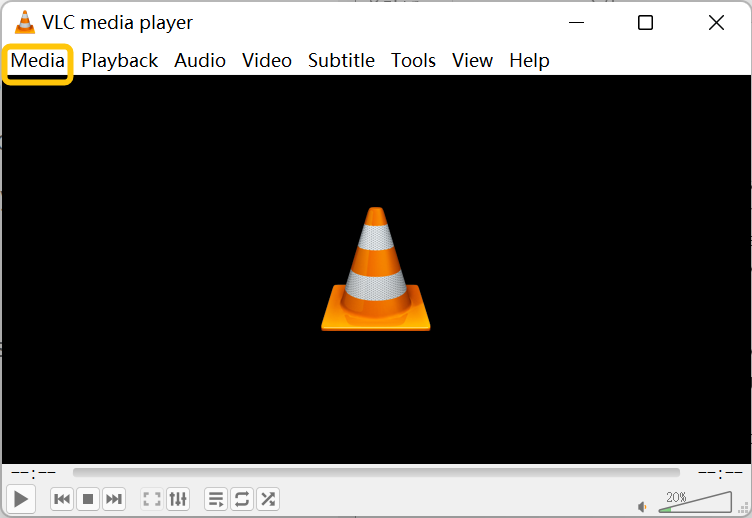
Task: Click the playback seek bar
Action: [376, 472]
